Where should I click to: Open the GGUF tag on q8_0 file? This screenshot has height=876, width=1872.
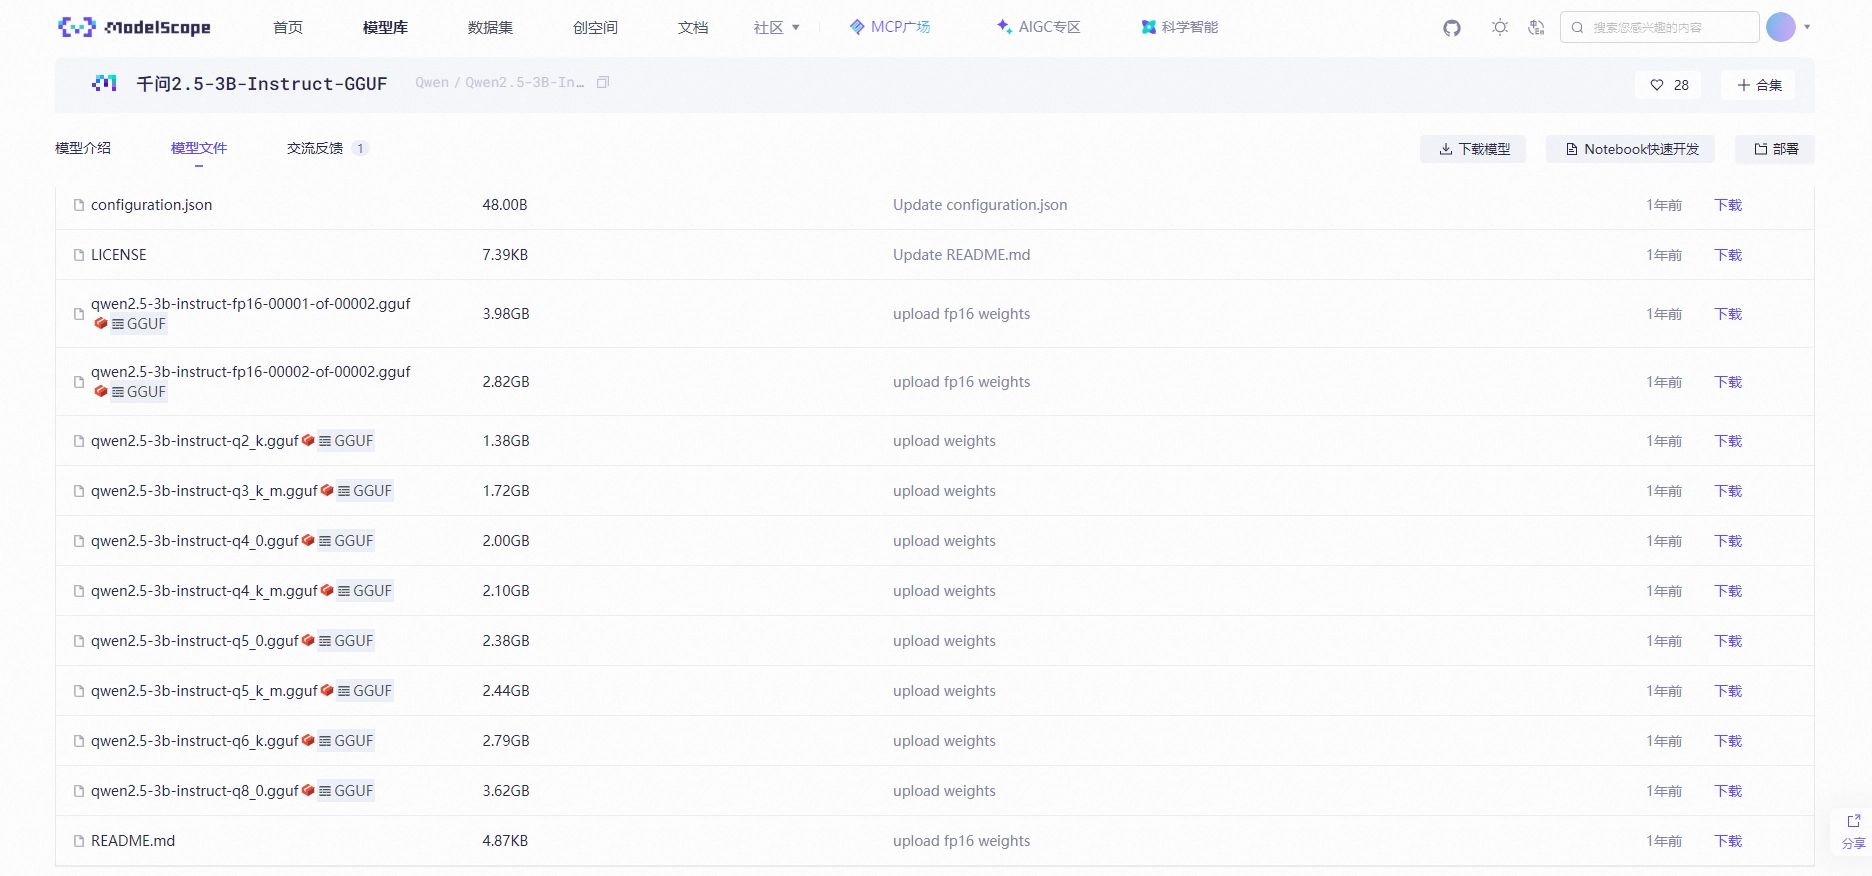pos(346,791)
